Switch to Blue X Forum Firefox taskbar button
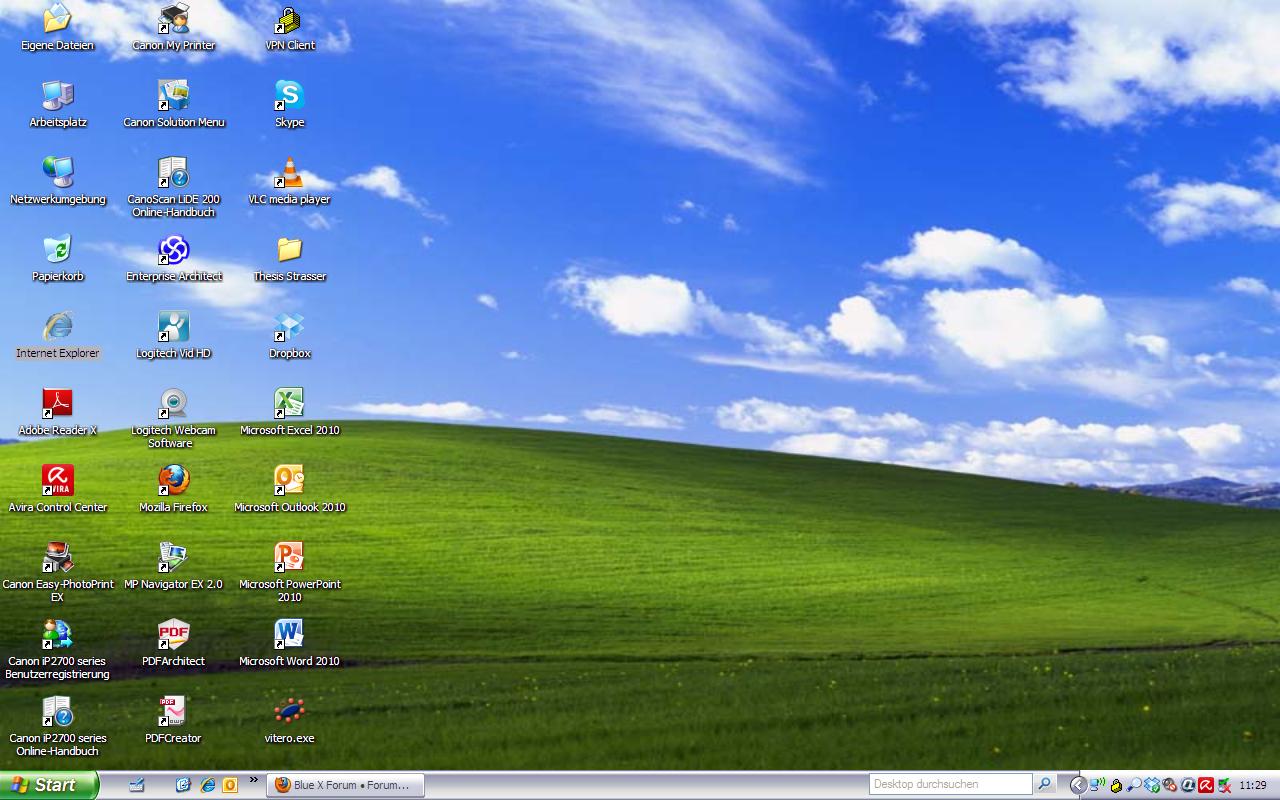The height and width of the screenshot is (800, 1280). (x=346, y=785)
